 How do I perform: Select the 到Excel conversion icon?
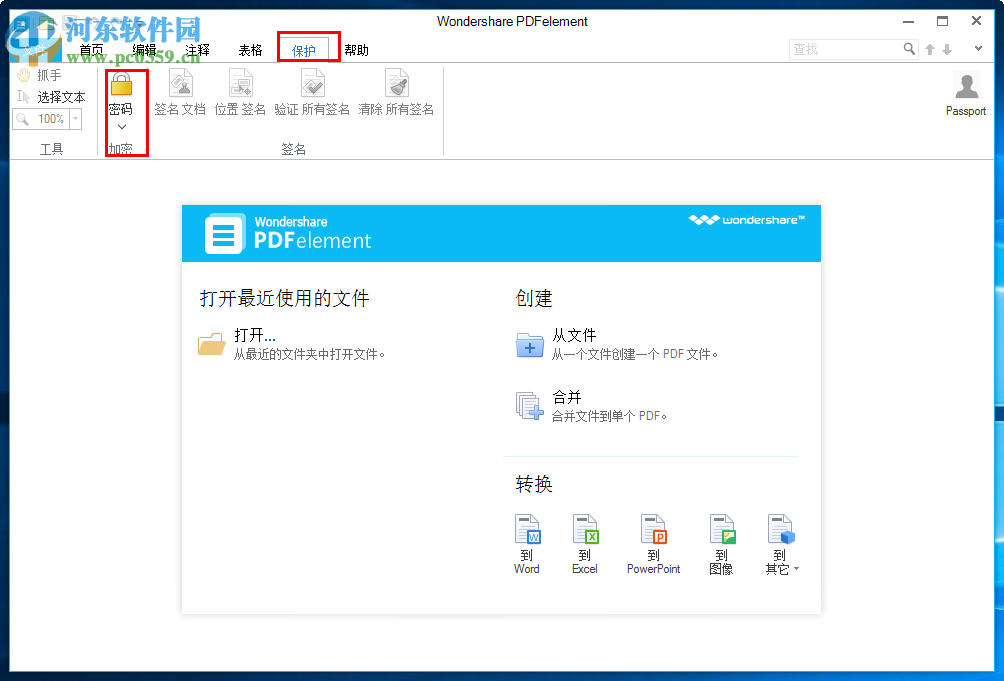pyautogui.click(x=584, y=530)
